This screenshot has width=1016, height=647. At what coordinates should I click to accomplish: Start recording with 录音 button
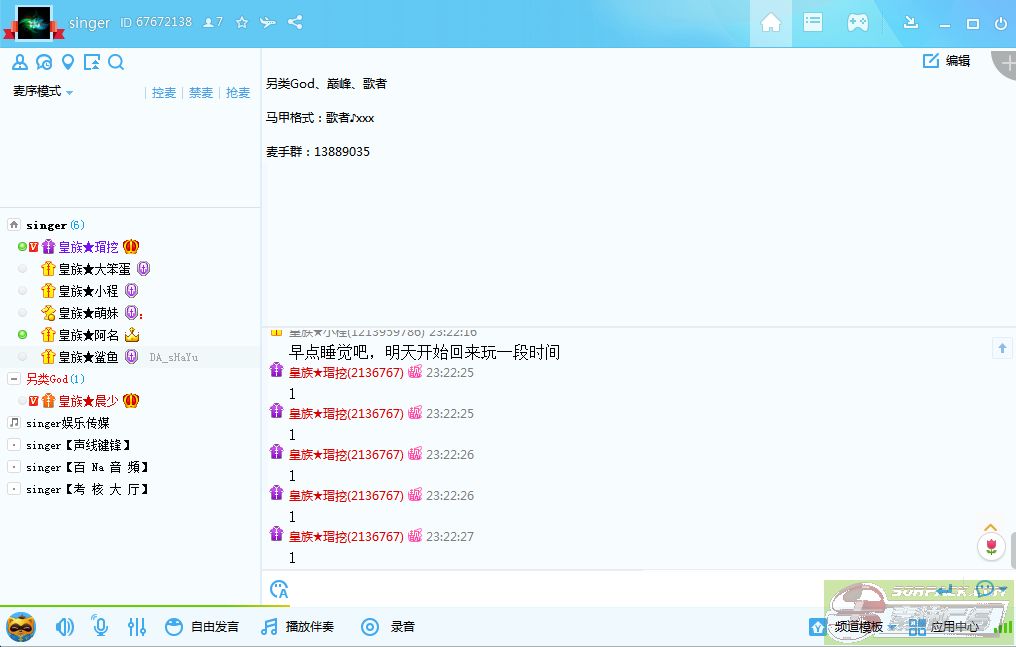(387, 627)
